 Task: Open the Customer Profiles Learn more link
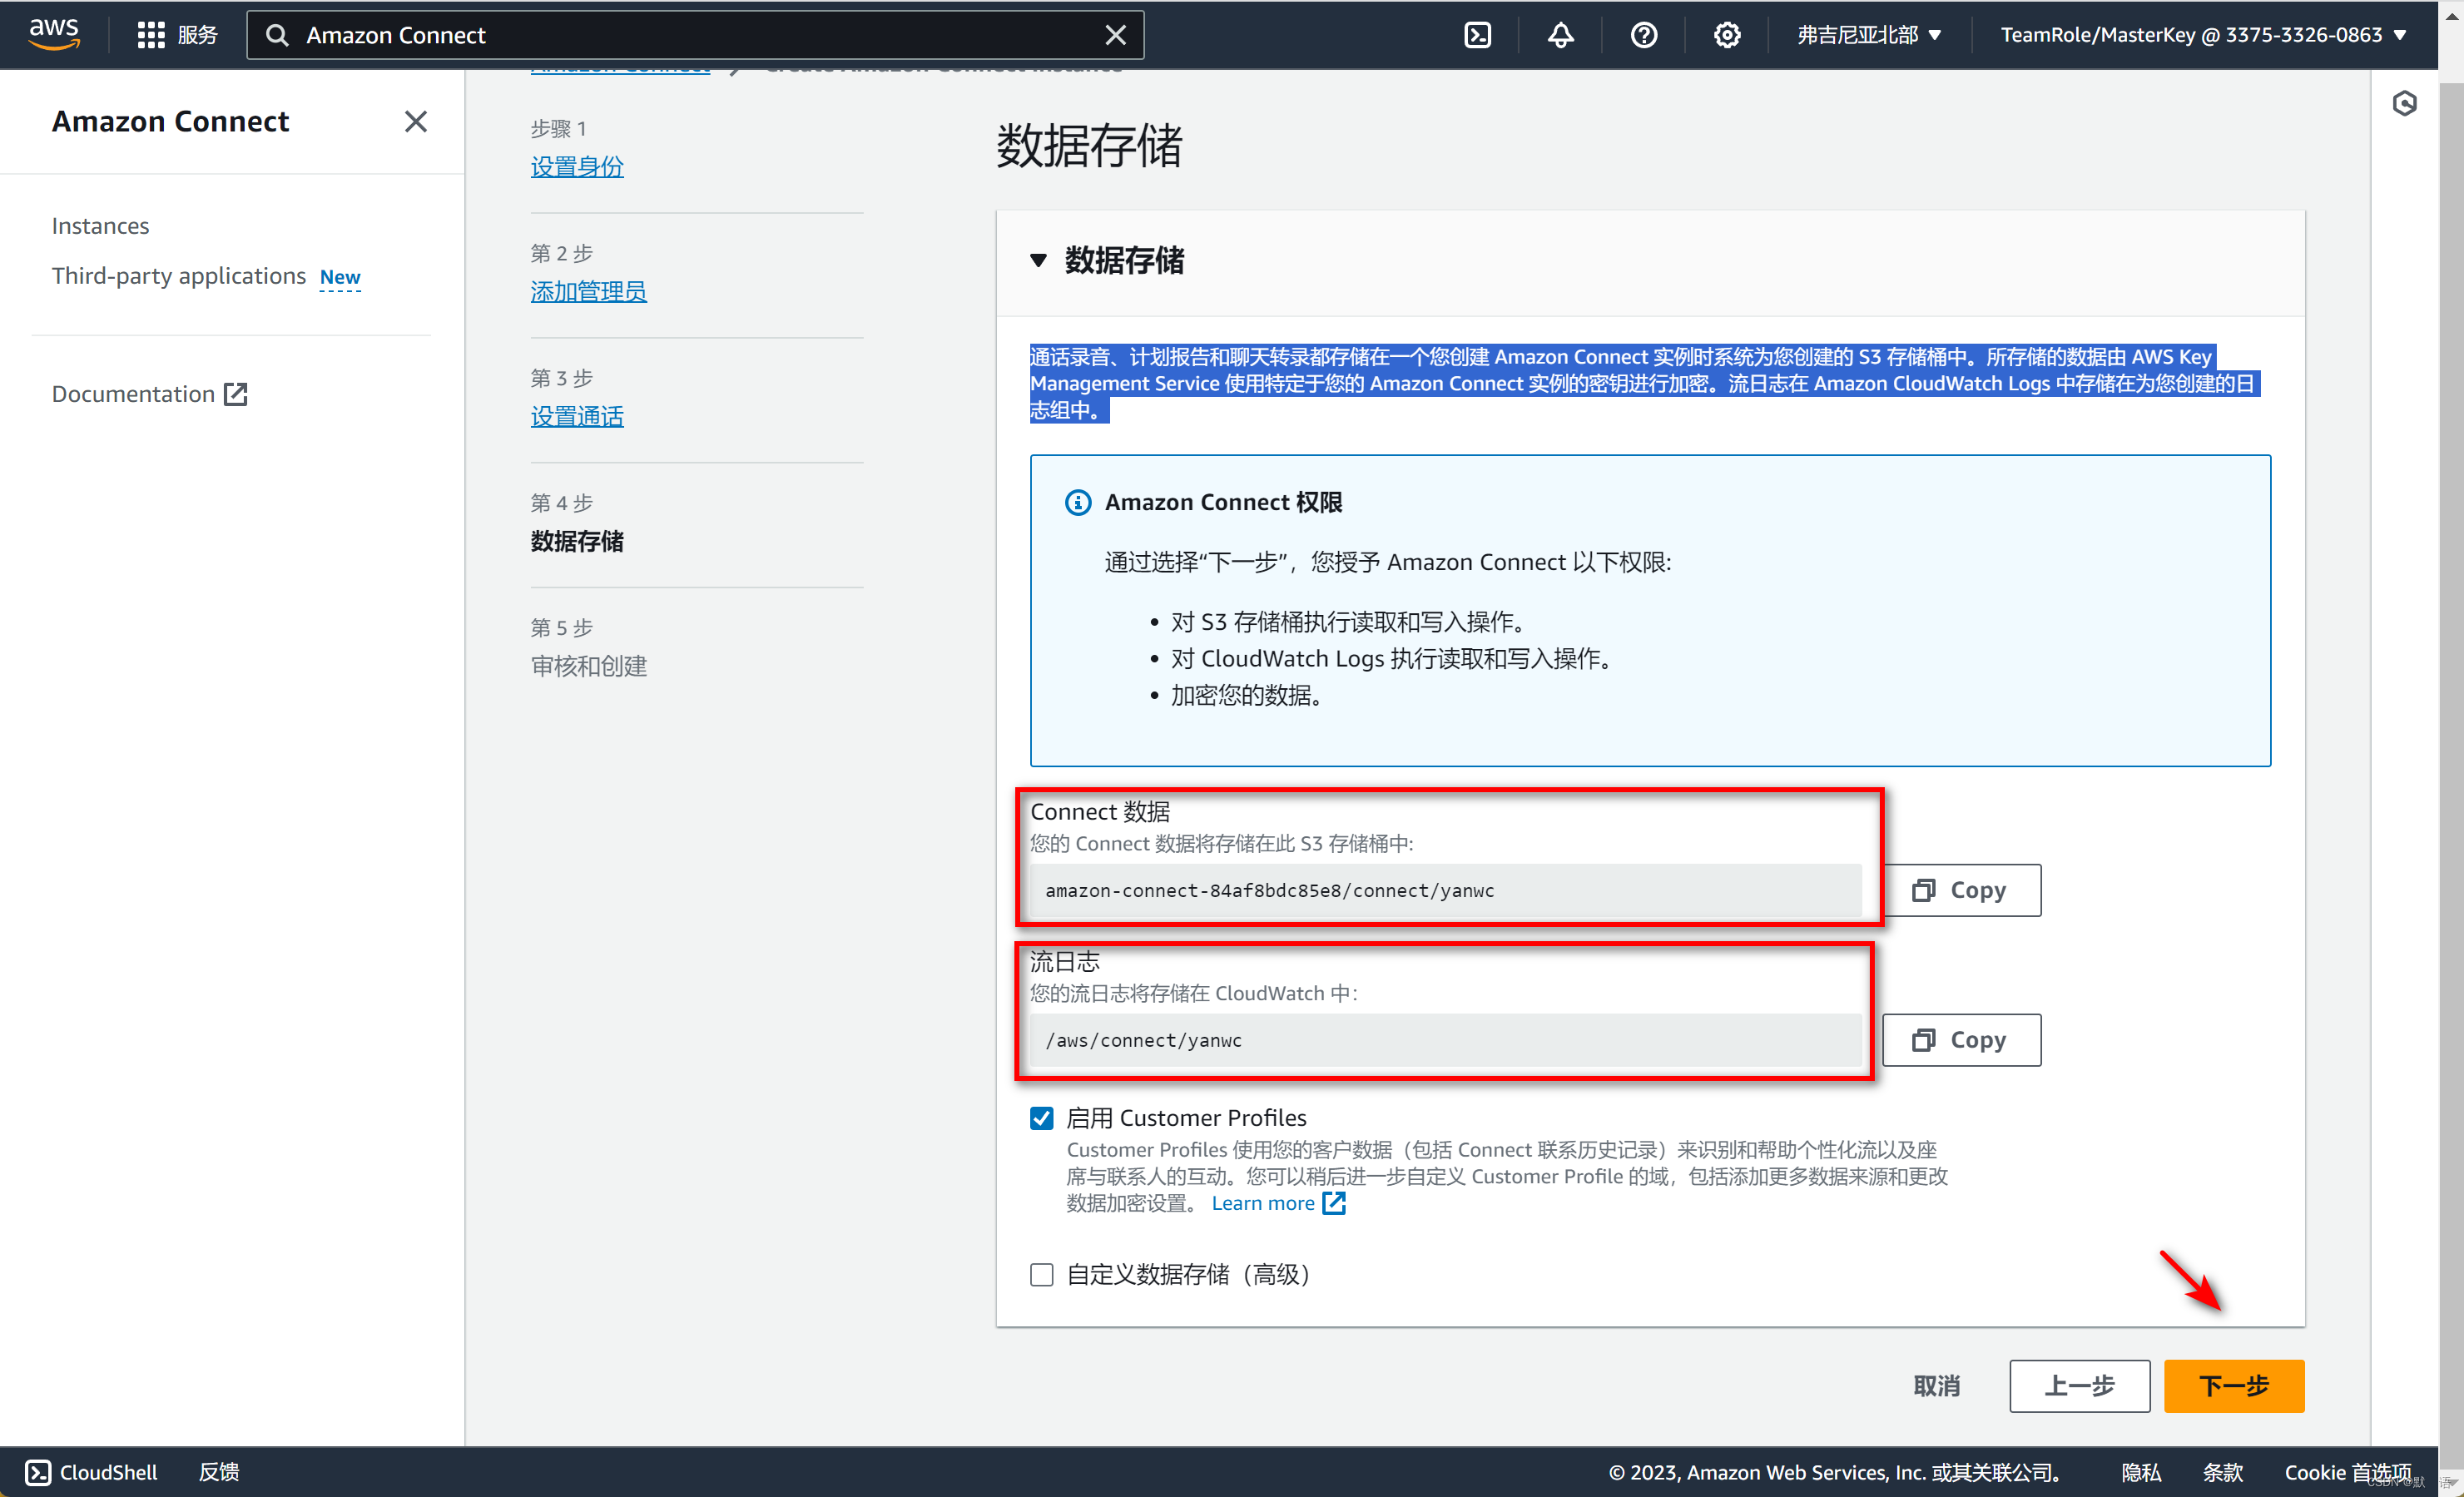pyautogui.click(x=1277, y=1203)
